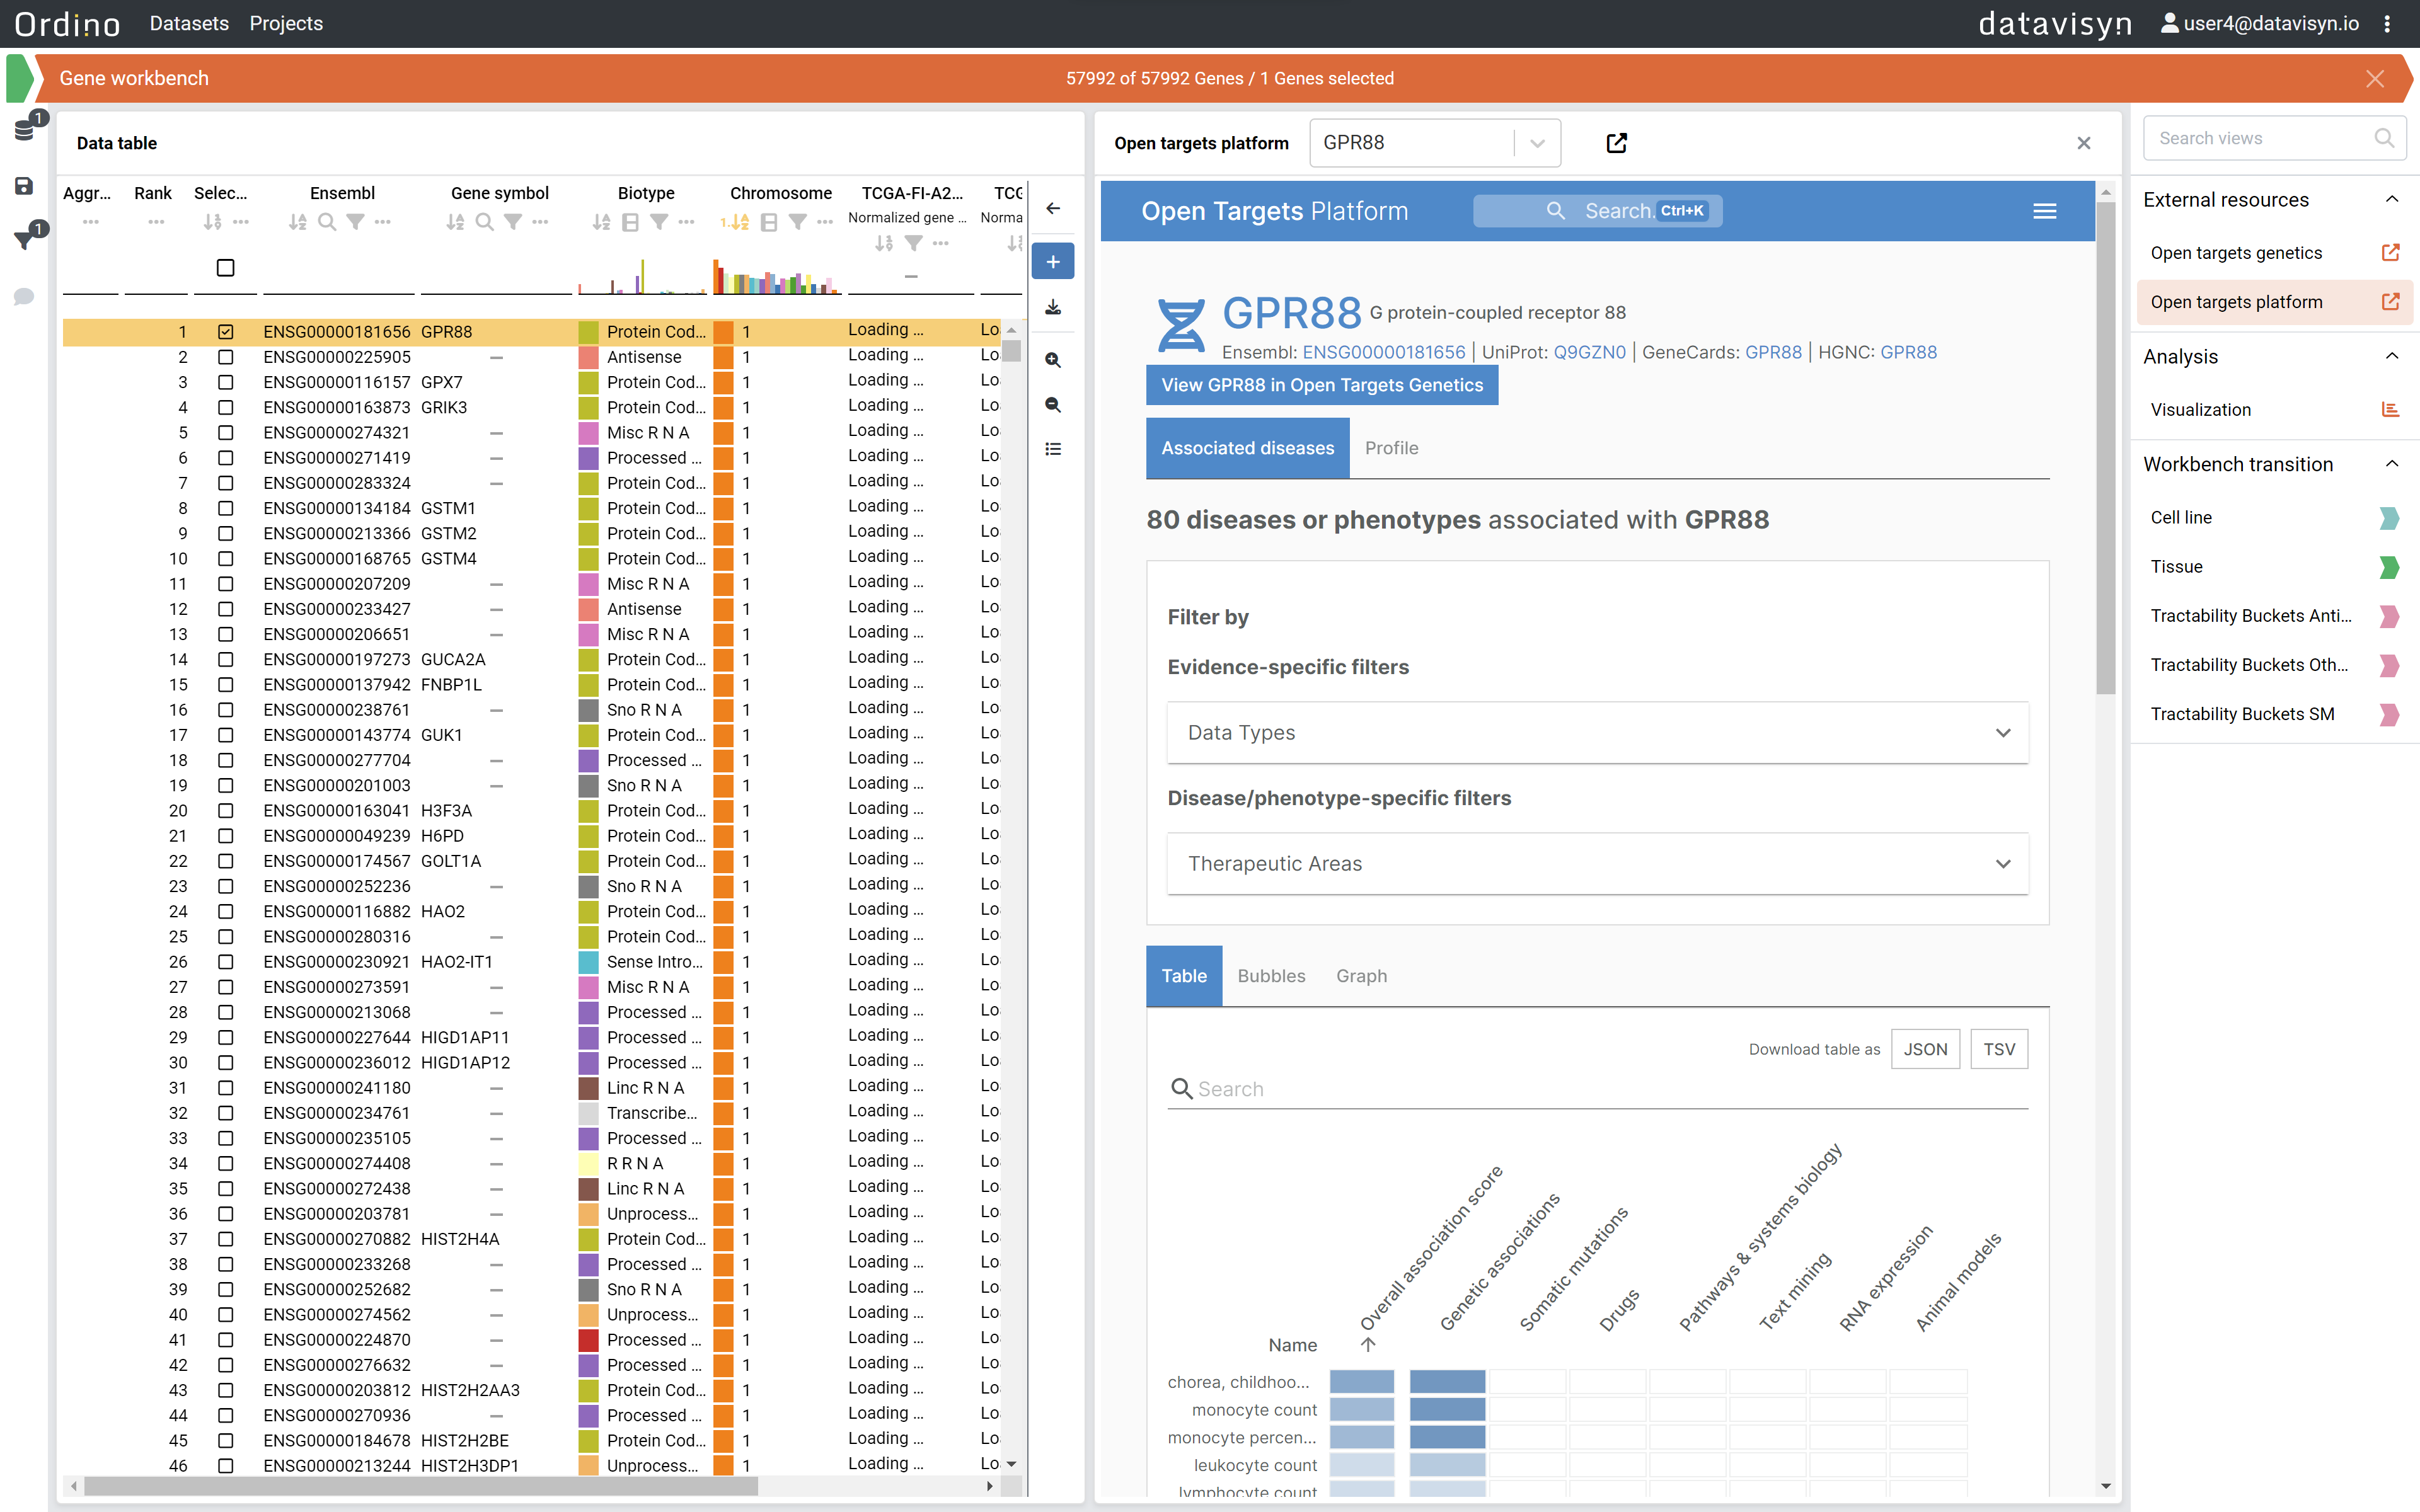Add a column with the blue plus button
Image resolution: width=2420 pixels, height=1512 pixels.
1053,261
